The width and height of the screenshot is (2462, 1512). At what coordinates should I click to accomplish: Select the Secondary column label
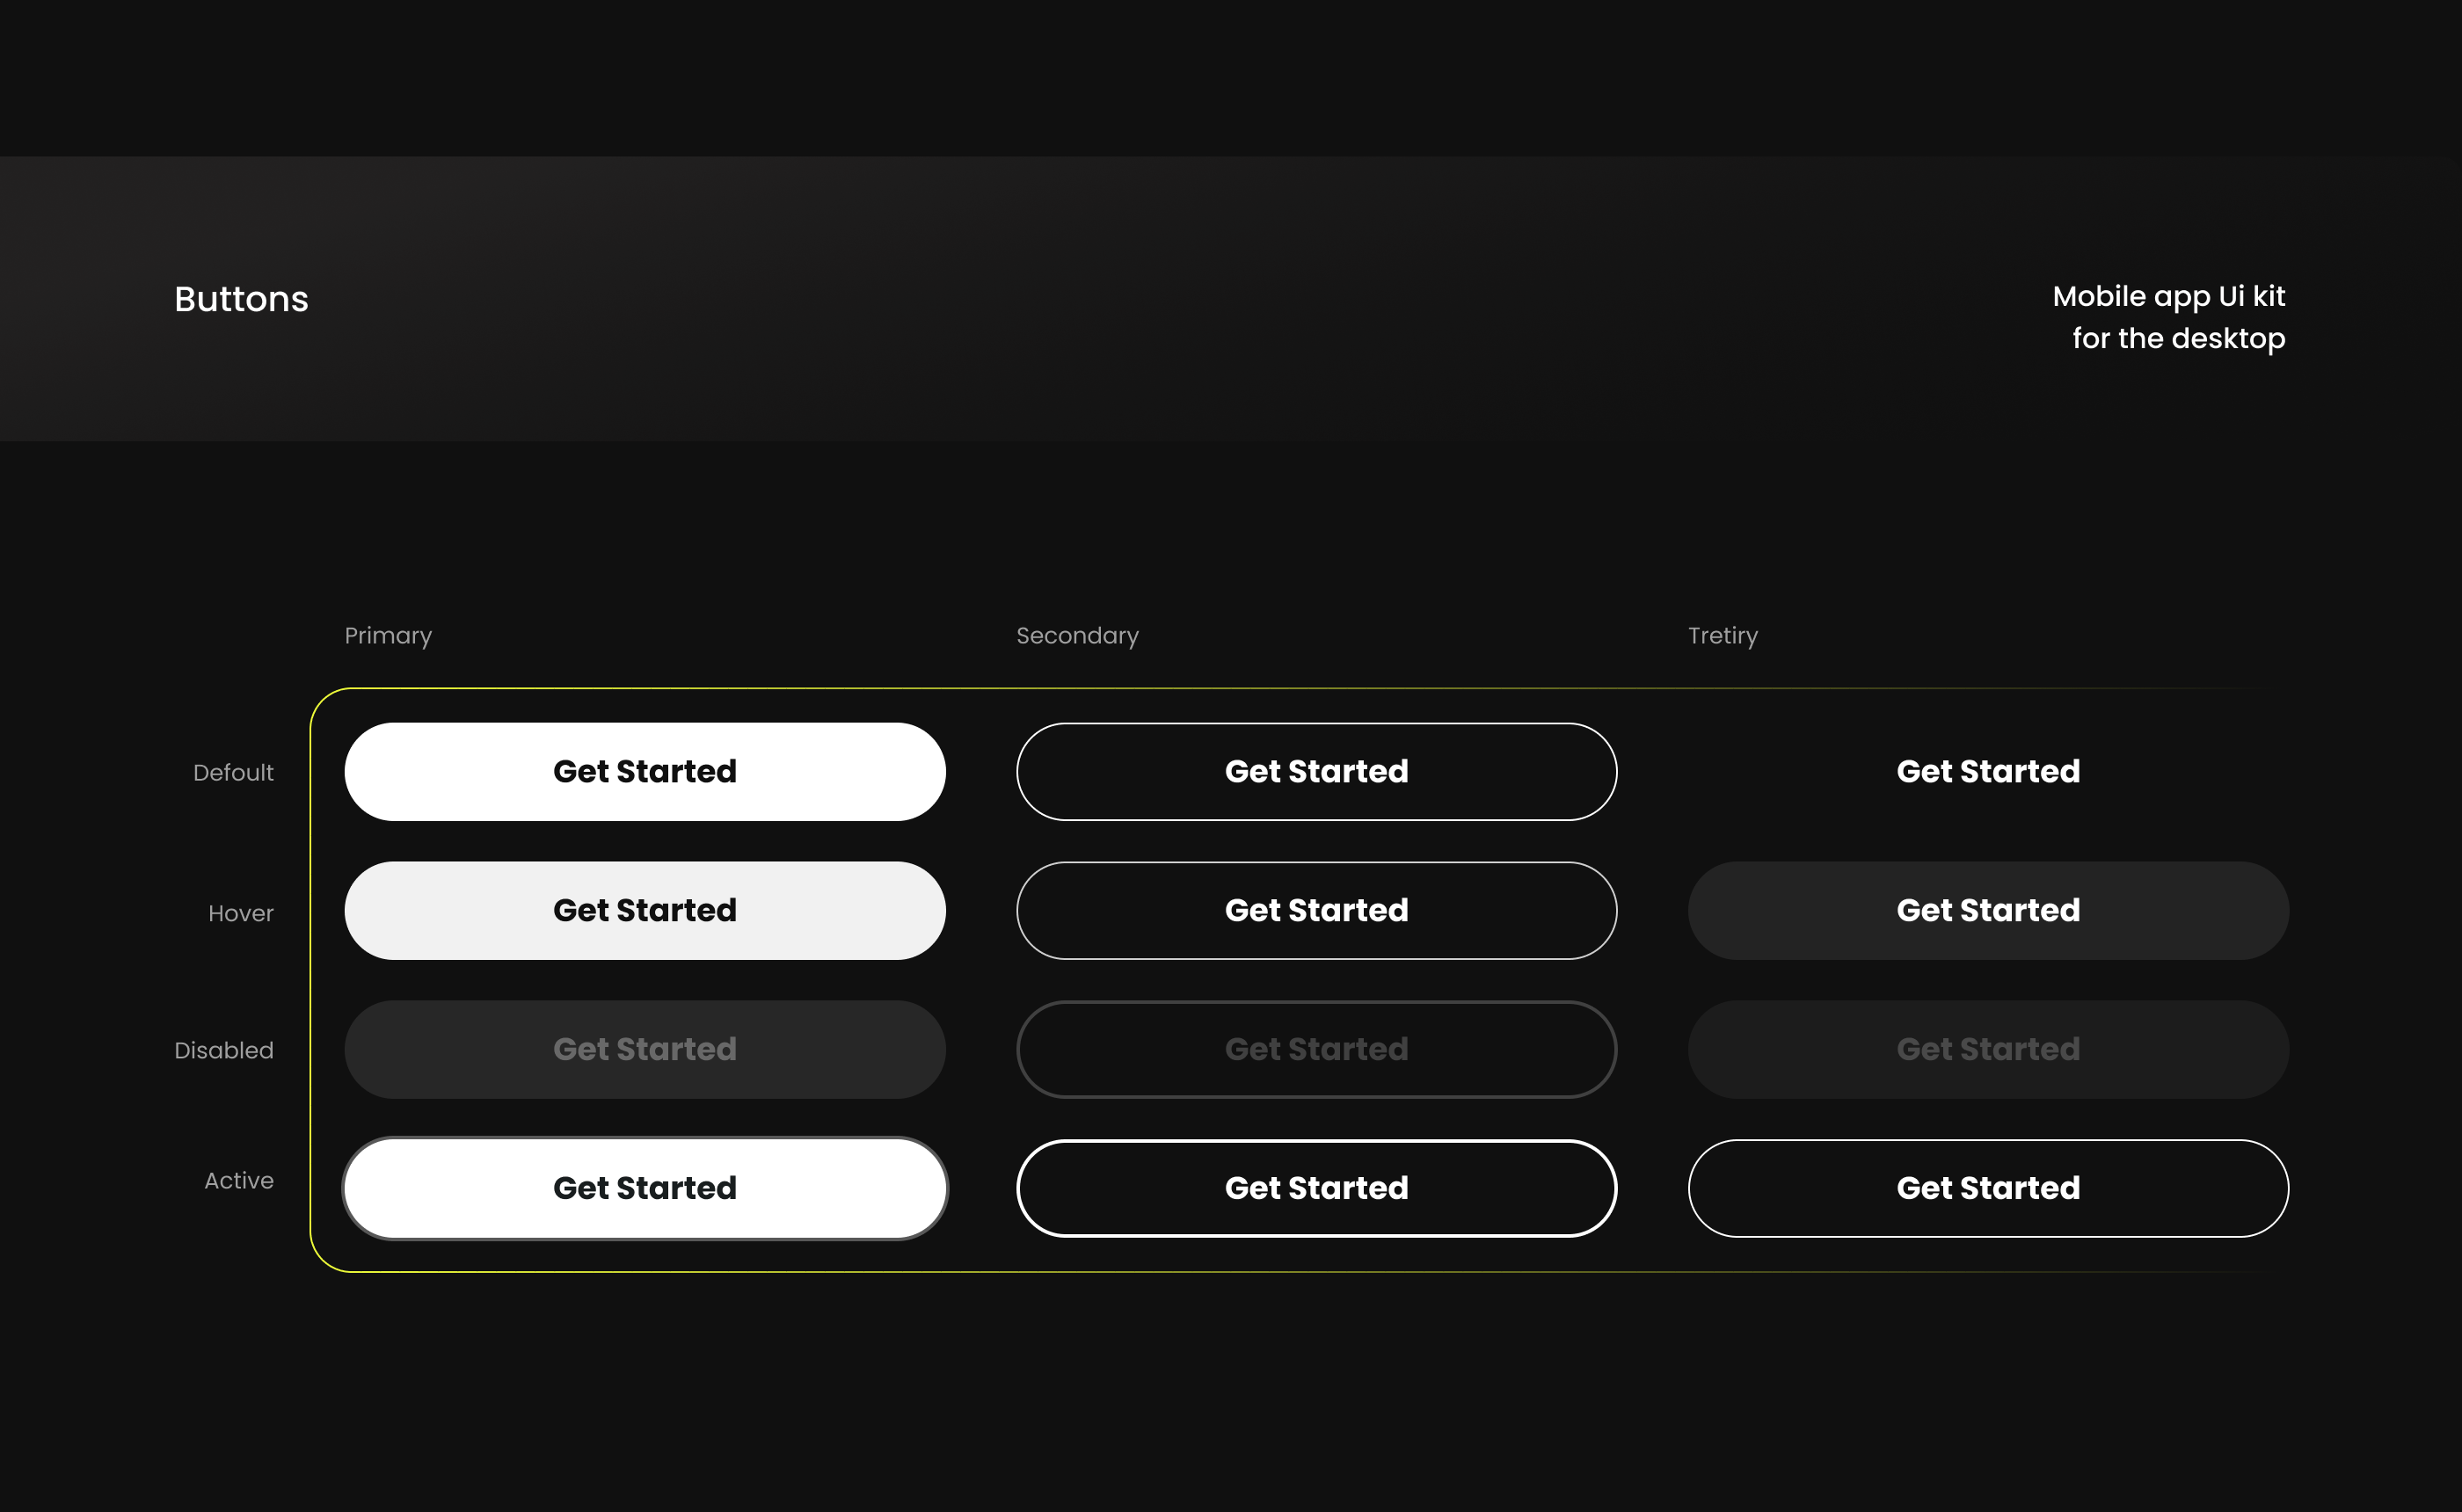pyautogui.click(x=1077, y=636)
